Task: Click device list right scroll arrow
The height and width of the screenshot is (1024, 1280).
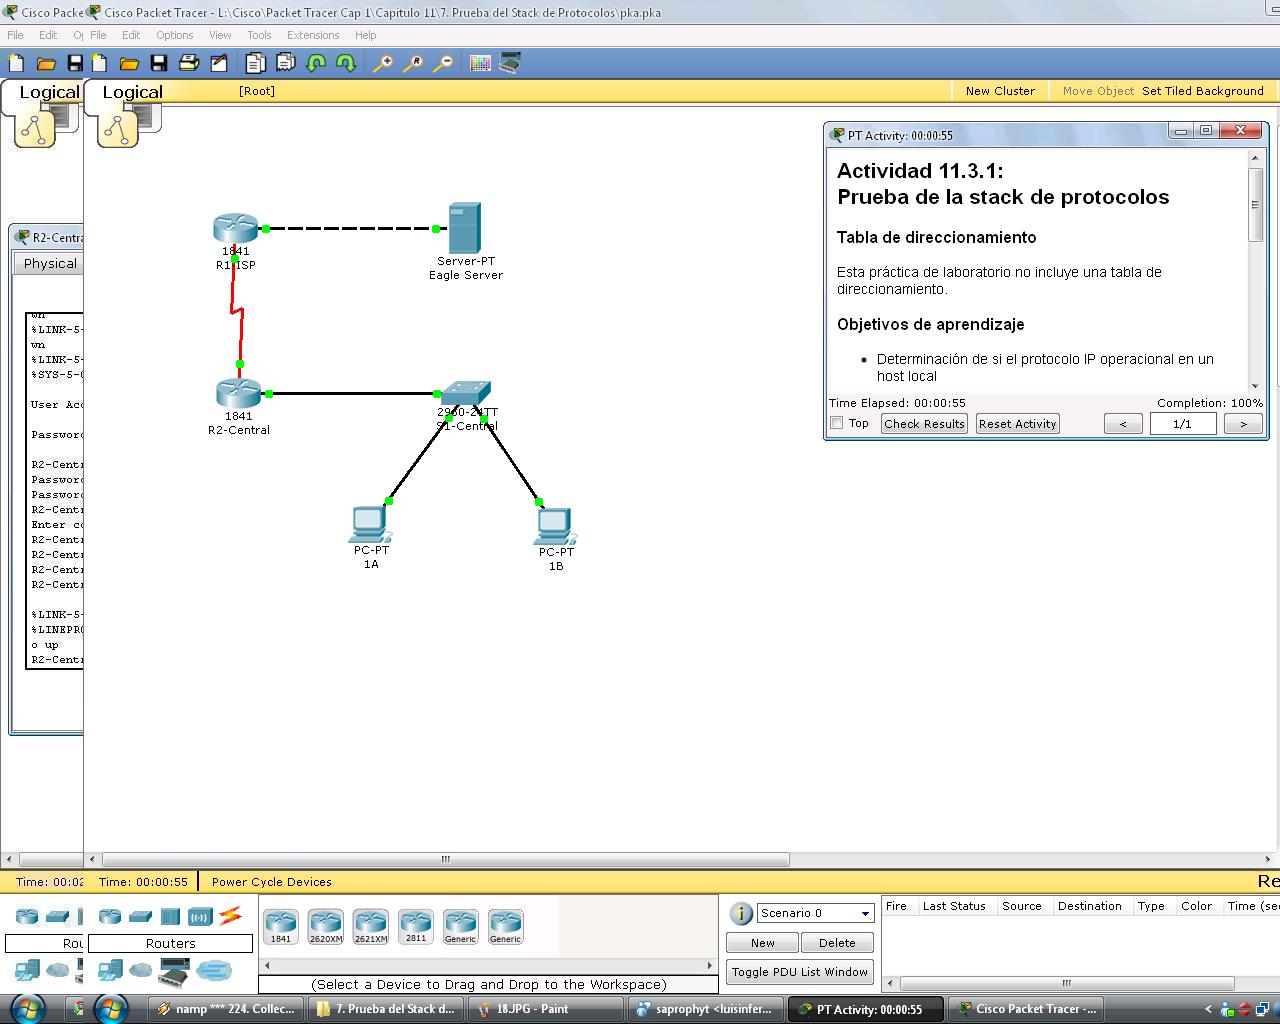Action: click(711, 966)
